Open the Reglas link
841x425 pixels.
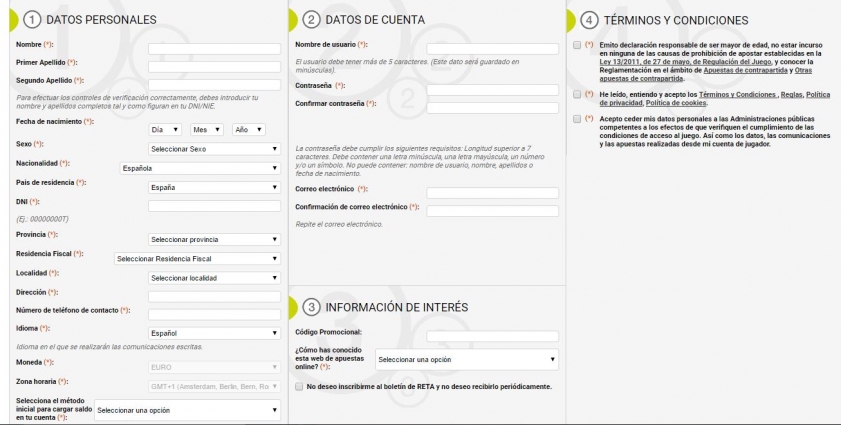792,94
